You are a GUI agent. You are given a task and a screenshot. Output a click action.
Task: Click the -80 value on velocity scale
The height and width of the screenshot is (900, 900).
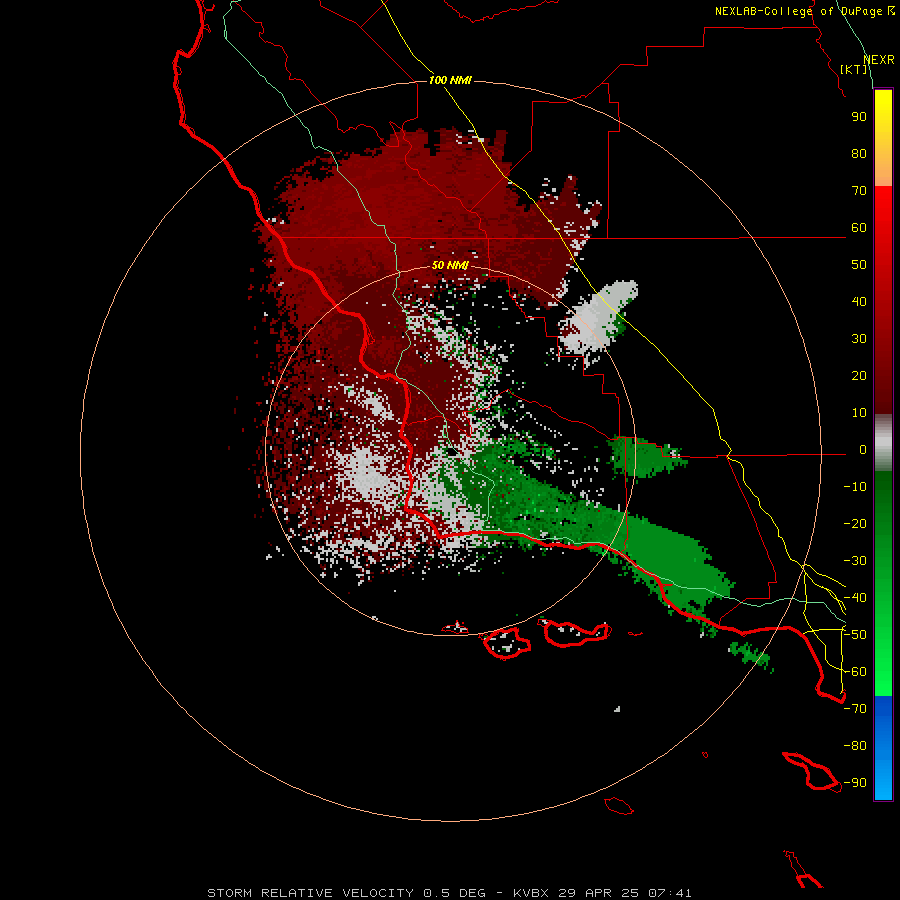[855, 746]
